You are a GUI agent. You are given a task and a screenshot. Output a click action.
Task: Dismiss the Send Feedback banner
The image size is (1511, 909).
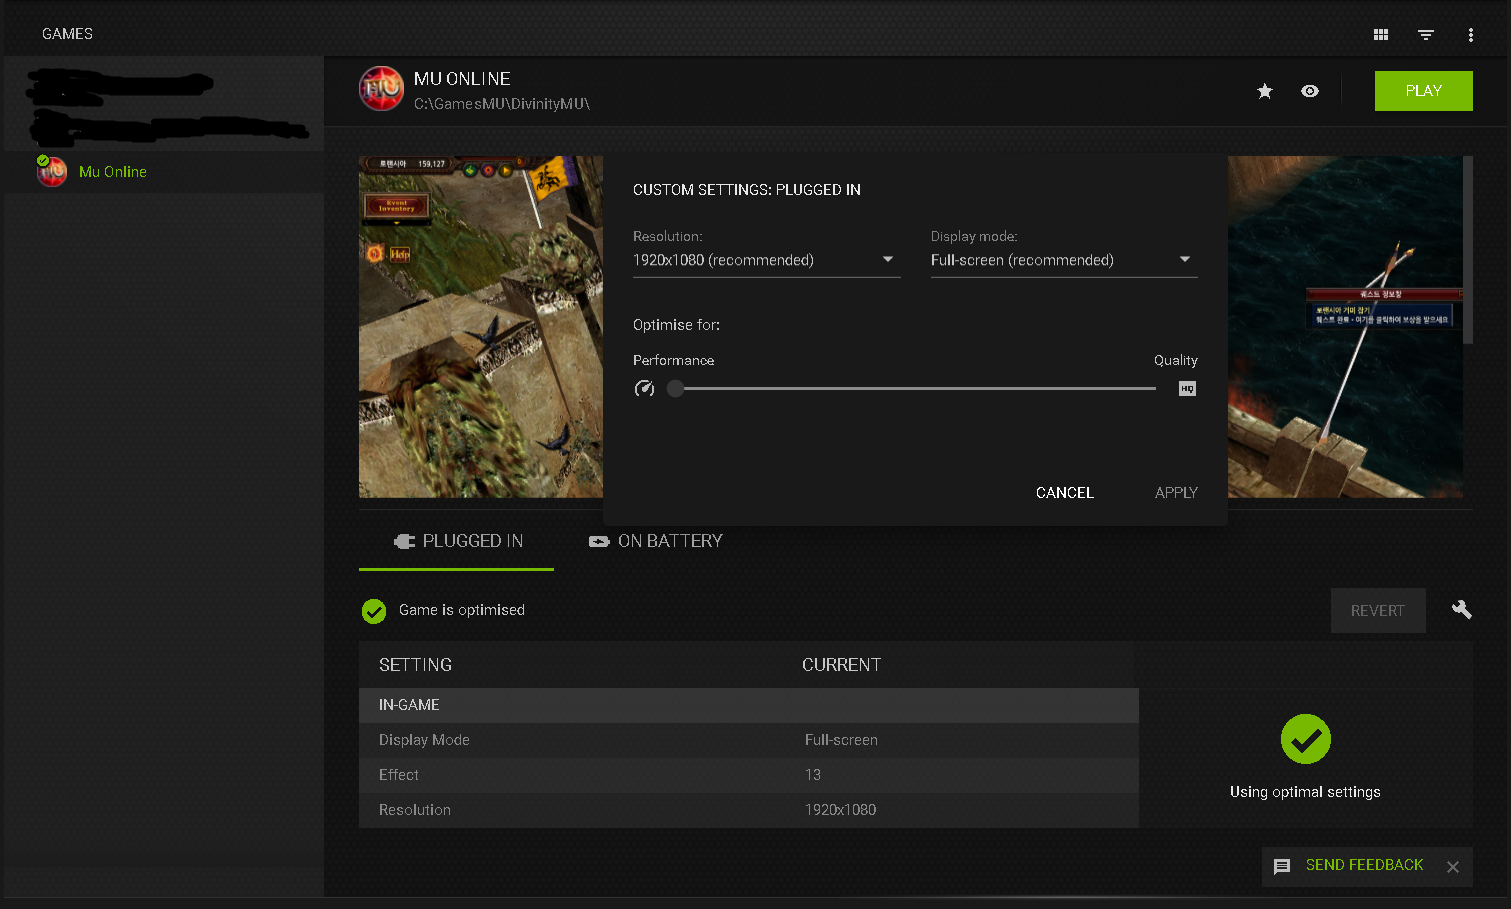pyautogui.click(x=1453, y=867)
